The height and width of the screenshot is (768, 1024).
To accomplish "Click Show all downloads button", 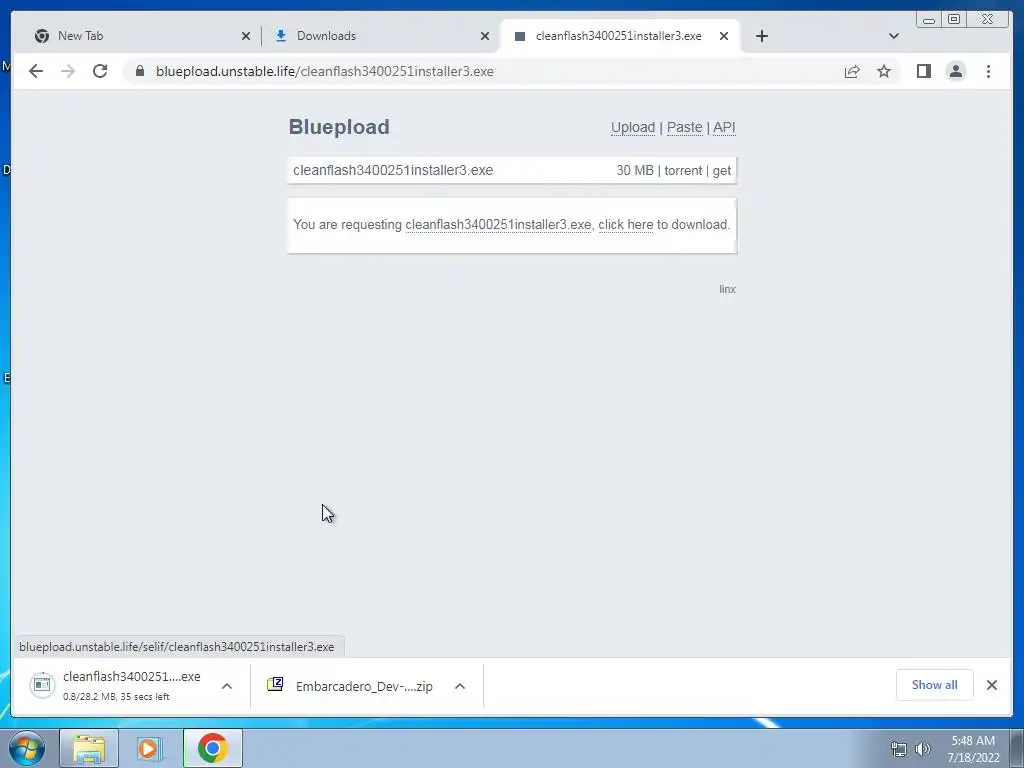I will 935,684.
